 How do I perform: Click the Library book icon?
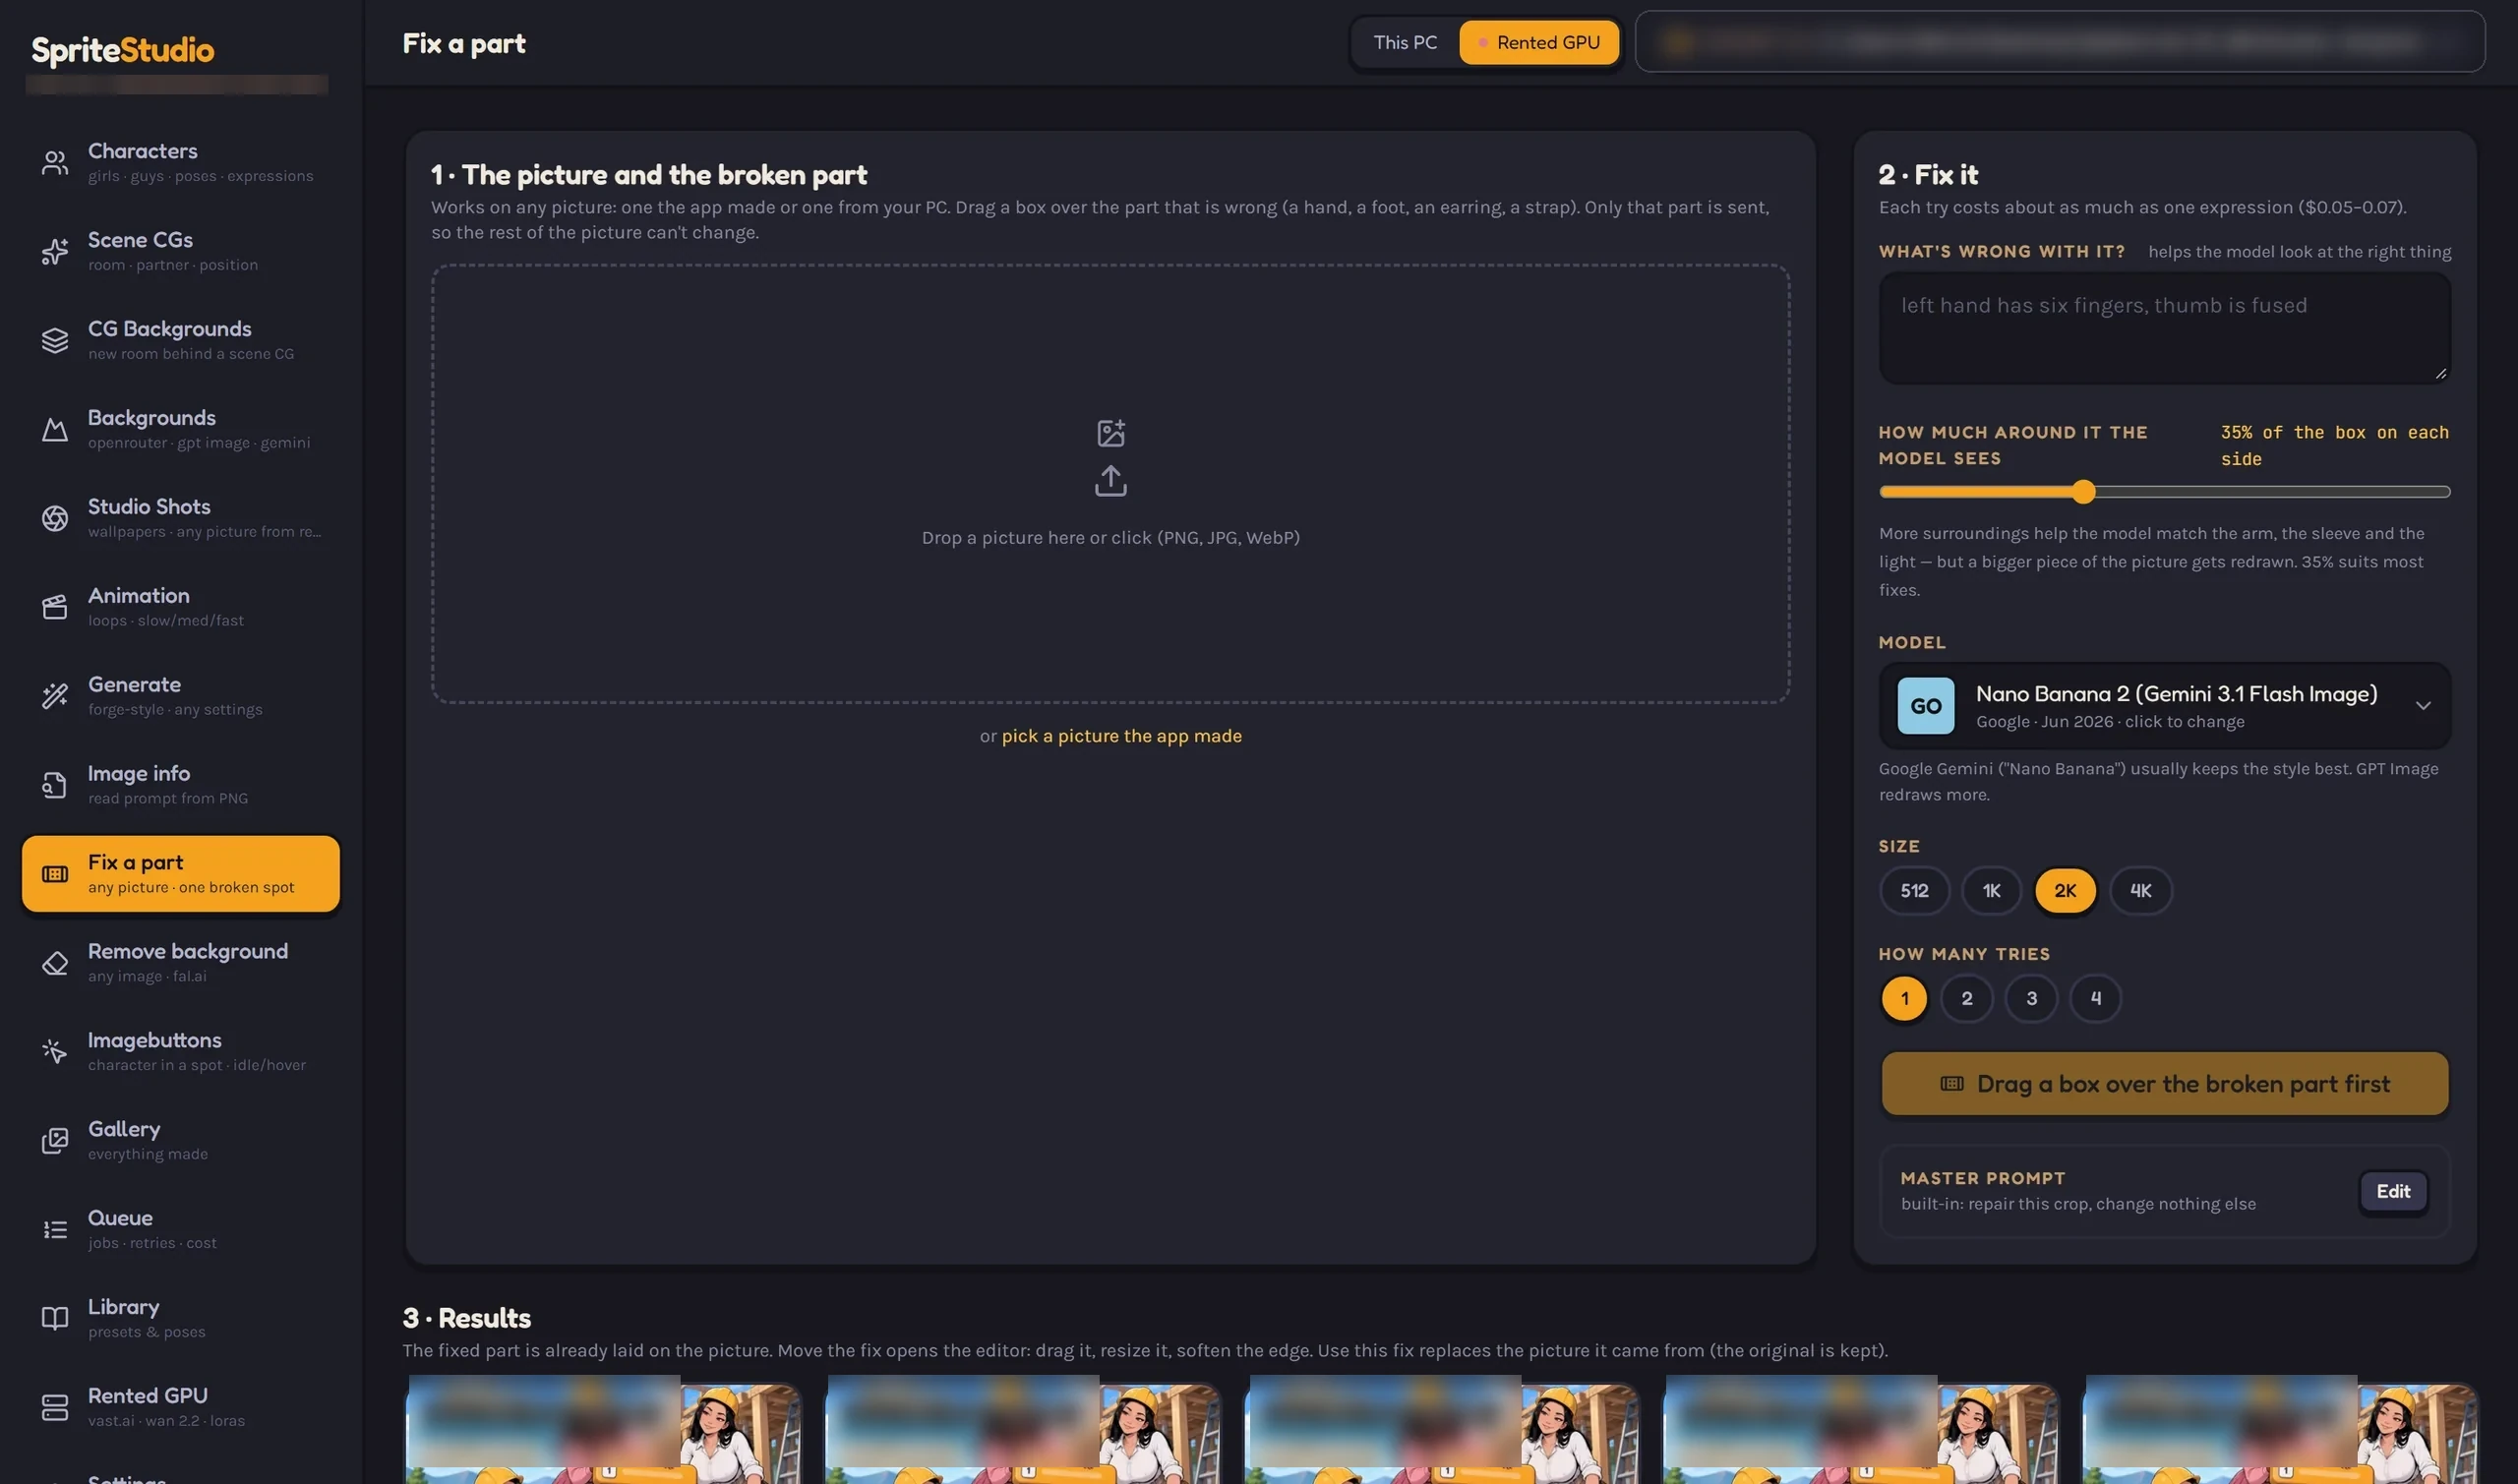tap(55, 1318)
